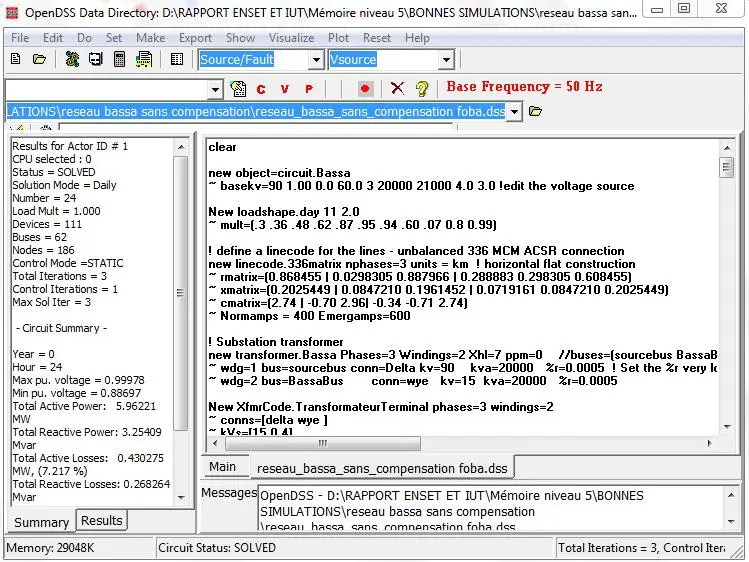Click the table grid icon in the toolbar
The width and height of the screenshot is (749, 562).
coord(177,59)
